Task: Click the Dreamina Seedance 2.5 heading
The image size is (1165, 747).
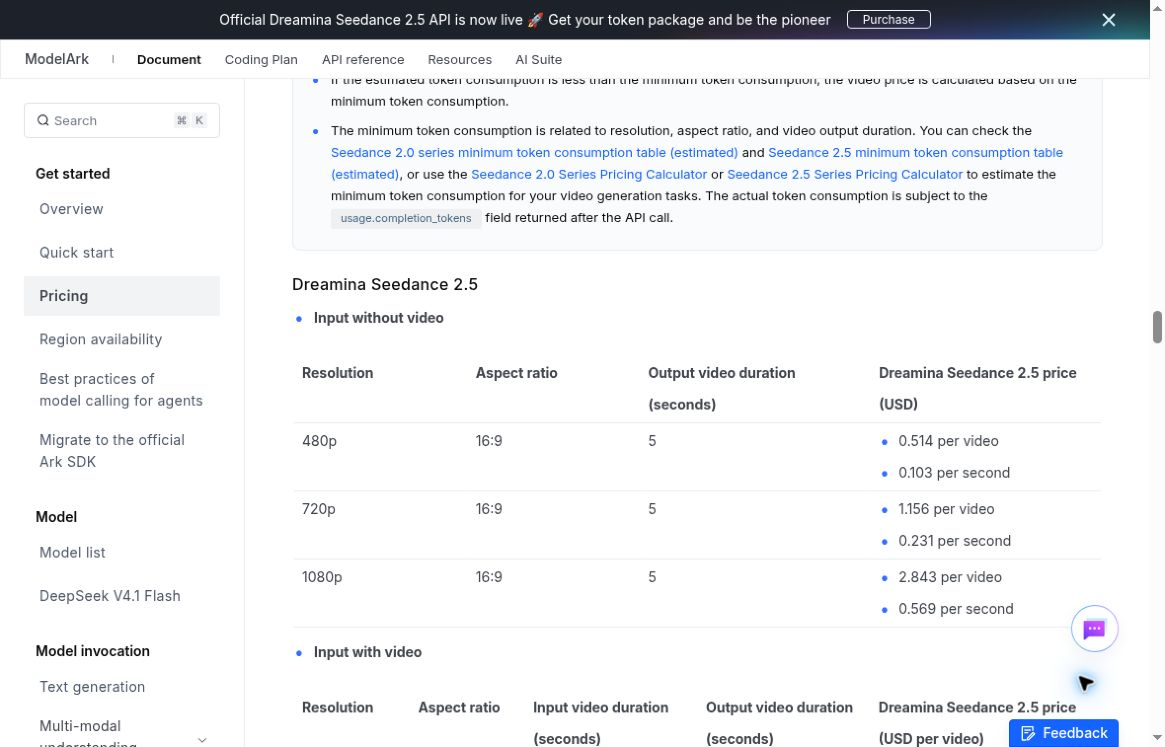Action: [x=385, y=285]
